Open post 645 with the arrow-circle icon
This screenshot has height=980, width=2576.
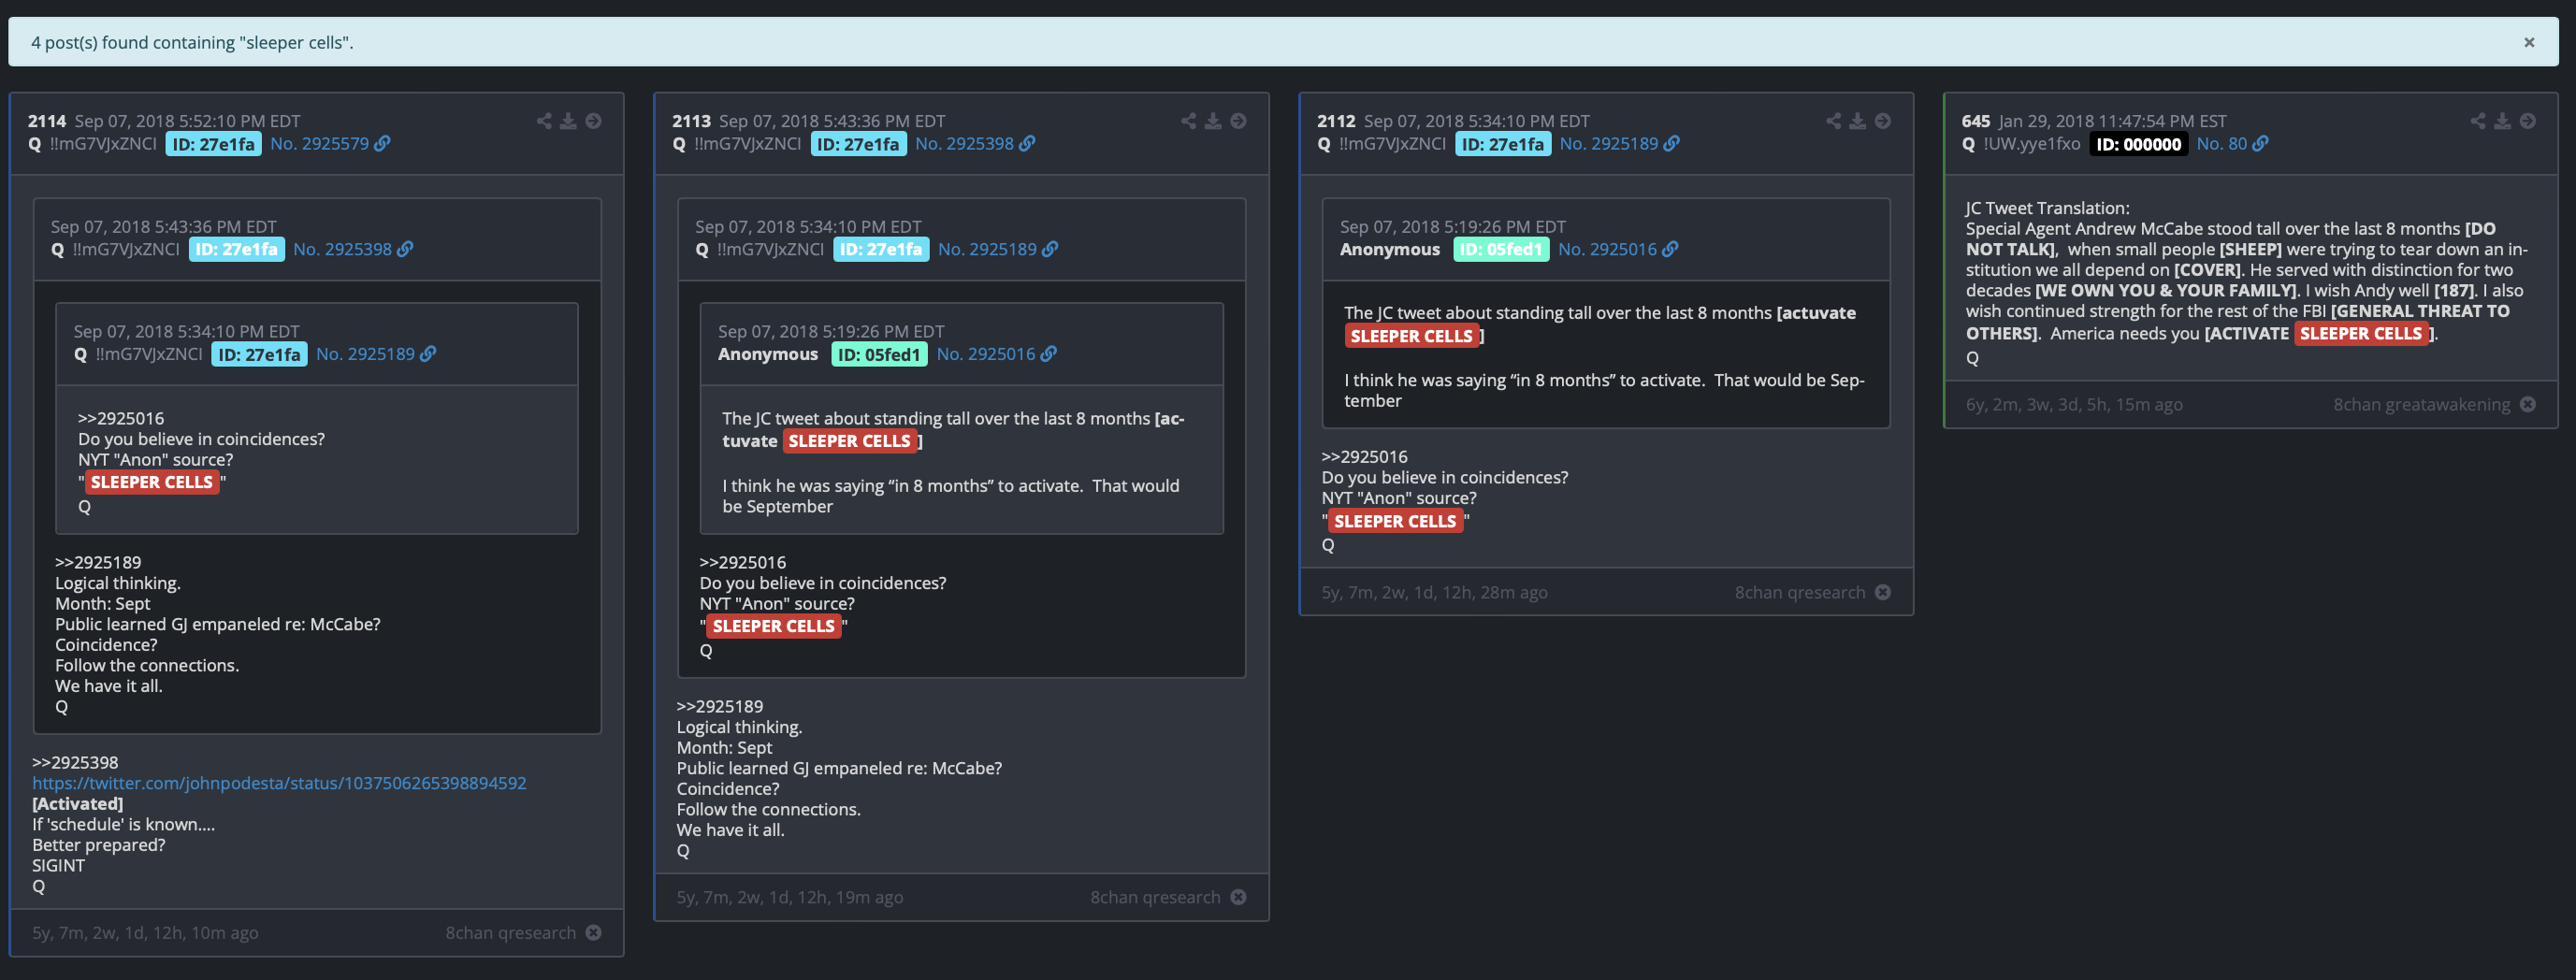(x=2528, y=121)
